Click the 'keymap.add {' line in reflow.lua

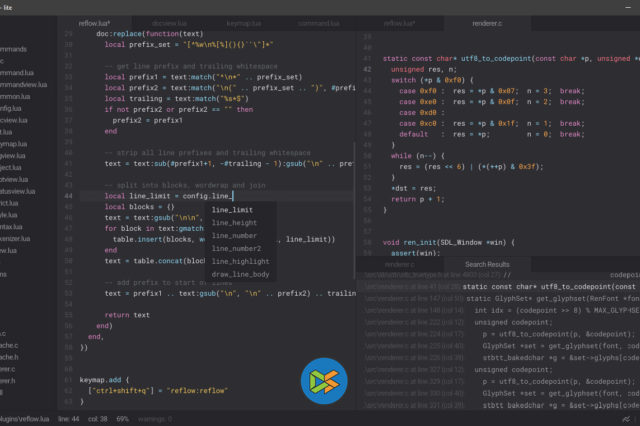[104, 380]
